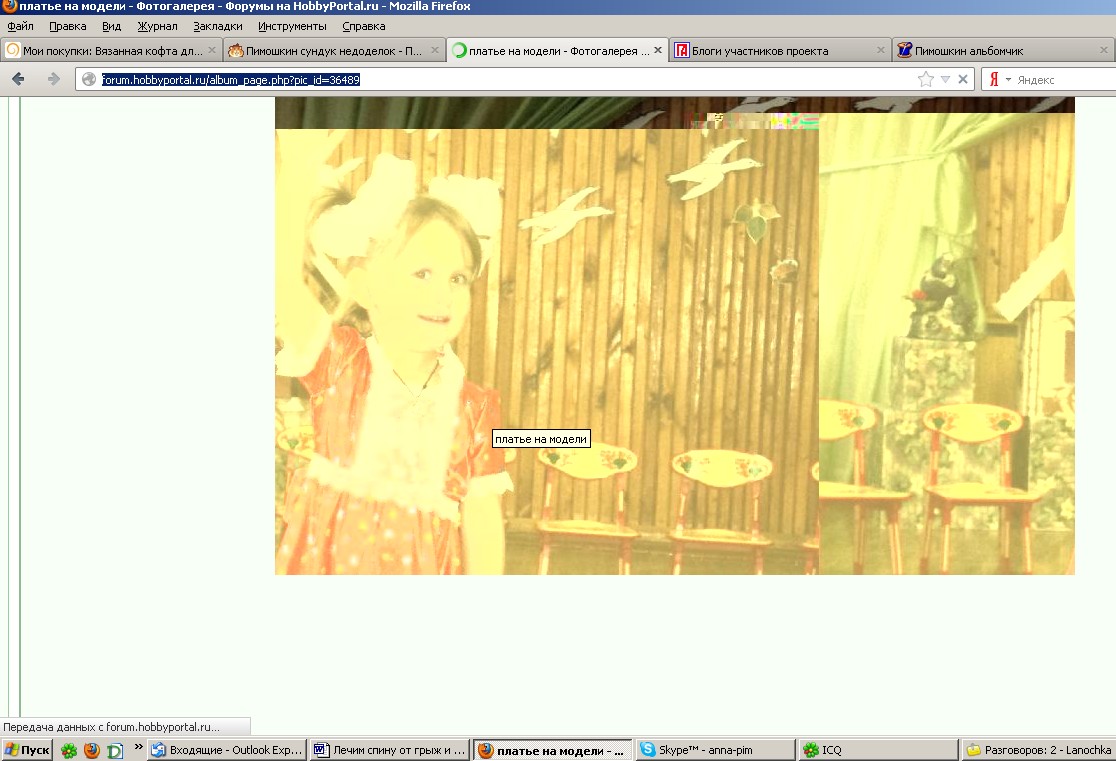Click the Yandex search engine icon
The height and width of the screenshot is (761, 1116).
(994, 79)
